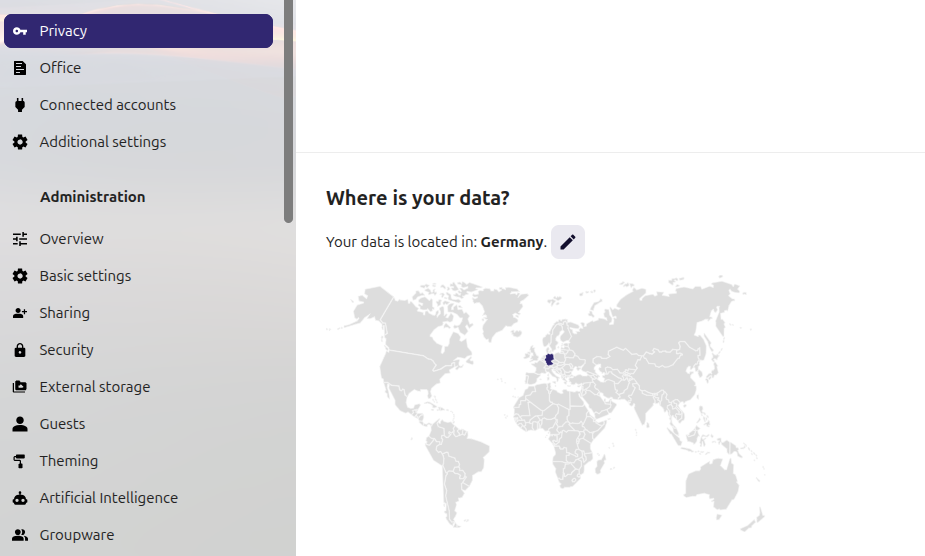The image size is (925, 556).
Task: Click the people icon beside Groupware
Action: [20, 535]
